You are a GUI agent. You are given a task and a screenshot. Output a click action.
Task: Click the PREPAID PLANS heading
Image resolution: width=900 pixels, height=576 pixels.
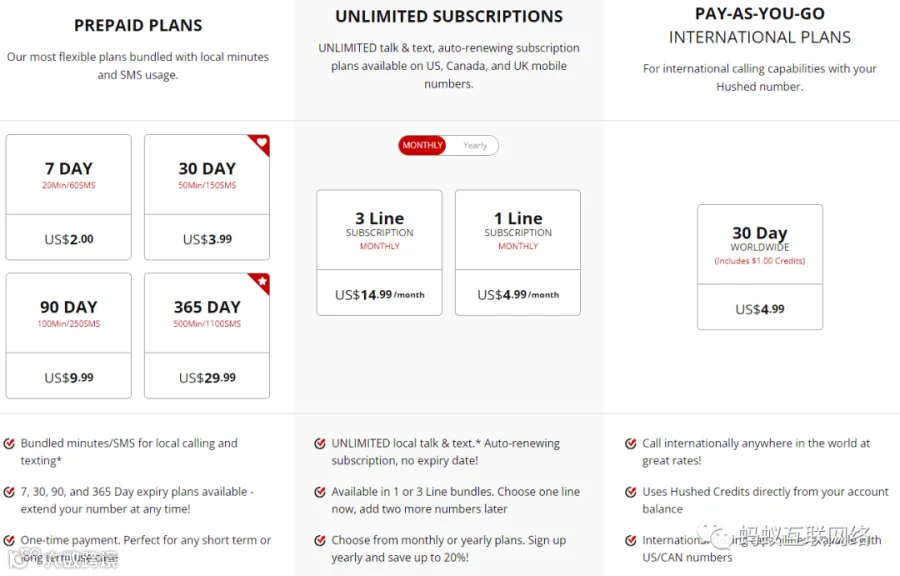(x=138, y=25)
